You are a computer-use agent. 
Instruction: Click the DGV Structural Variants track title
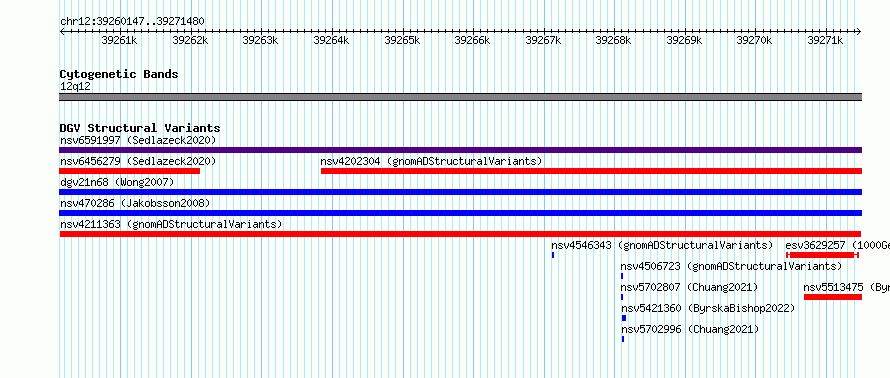point(140,128)
